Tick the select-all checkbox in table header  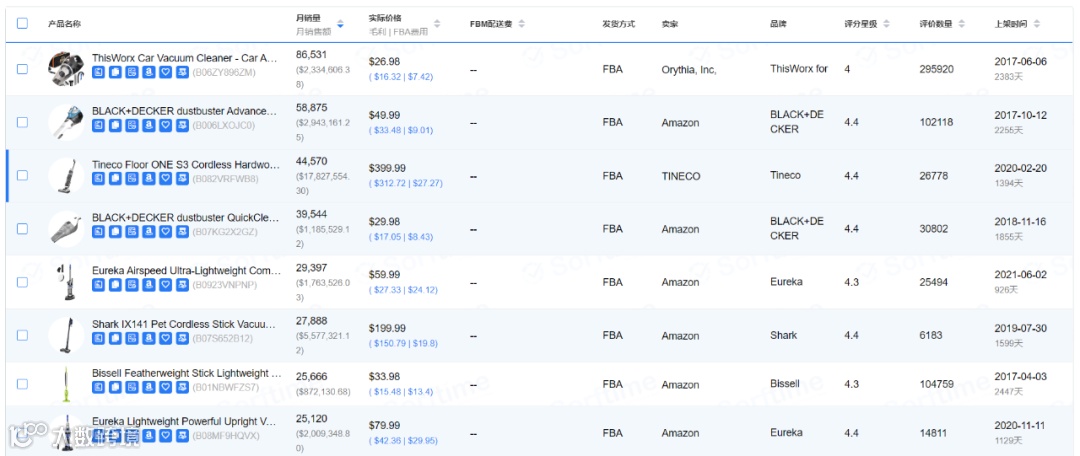click(22, 23)
